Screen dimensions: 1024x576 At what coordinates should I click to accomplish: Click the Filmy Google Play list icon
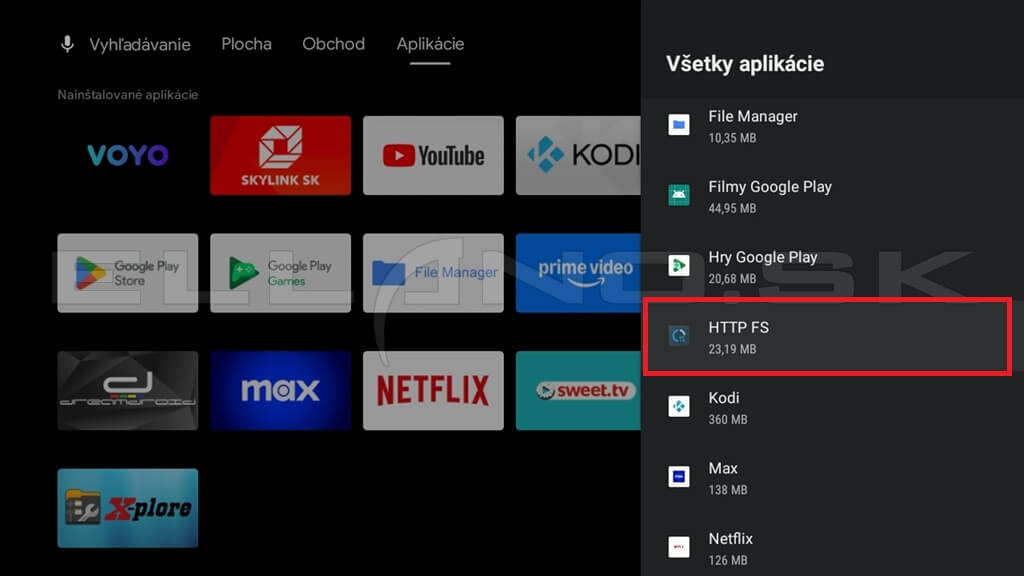point(679,195)
